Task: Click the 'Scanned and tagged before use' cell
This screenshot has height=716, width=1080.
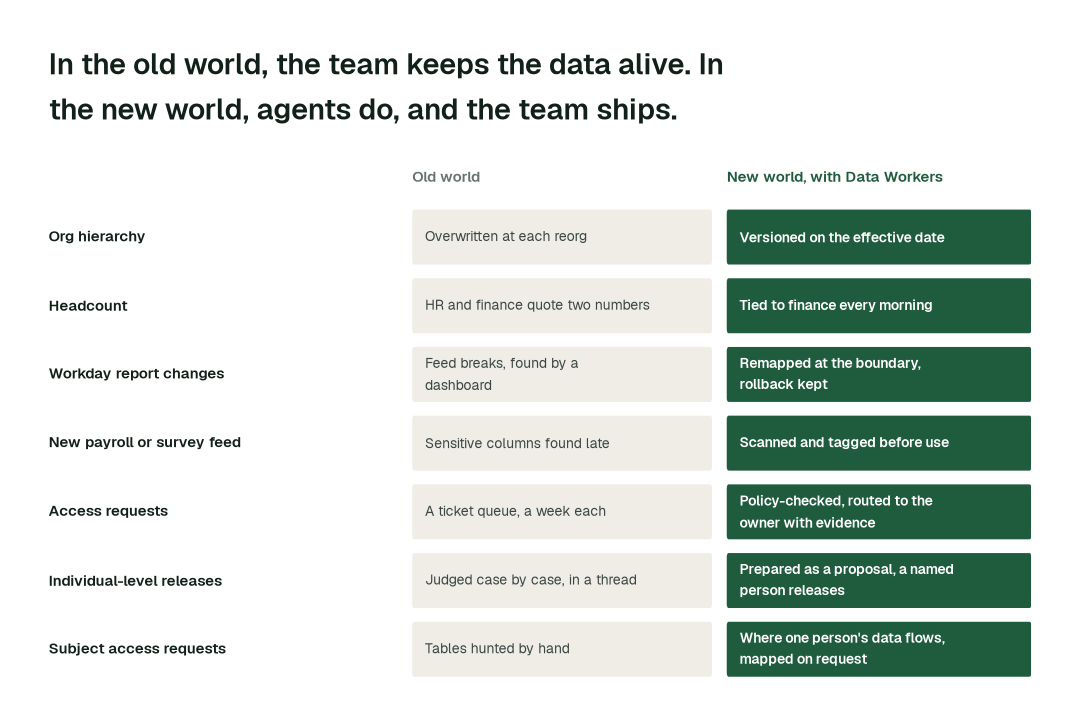Action: coord(878,443)
